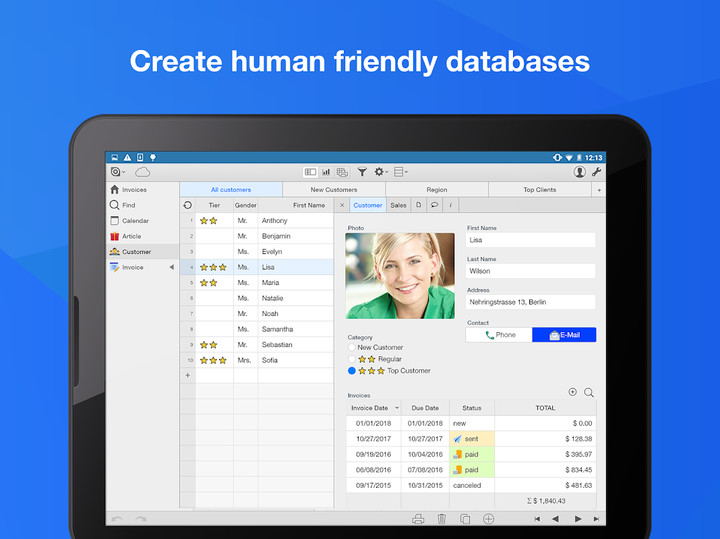Open the info tab in detail pane

(x=450, y=205)
